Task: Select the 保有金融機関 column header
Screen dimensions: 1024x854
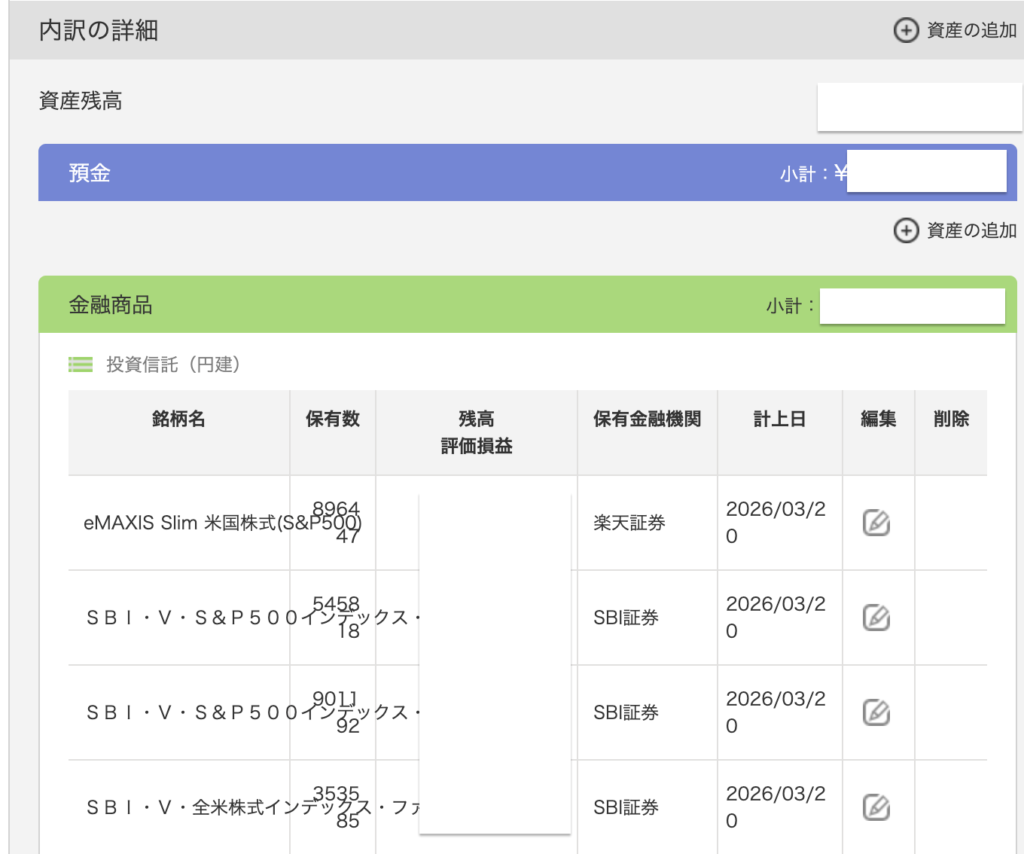Action: pyautogui.click(x=647, y=419)
